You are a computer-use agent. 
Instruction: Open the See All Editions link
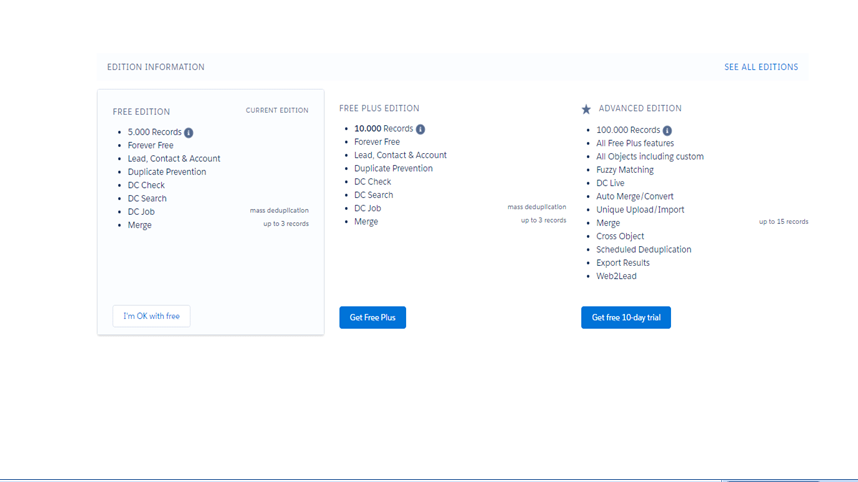pyautogui.click(x=761, y=67)
